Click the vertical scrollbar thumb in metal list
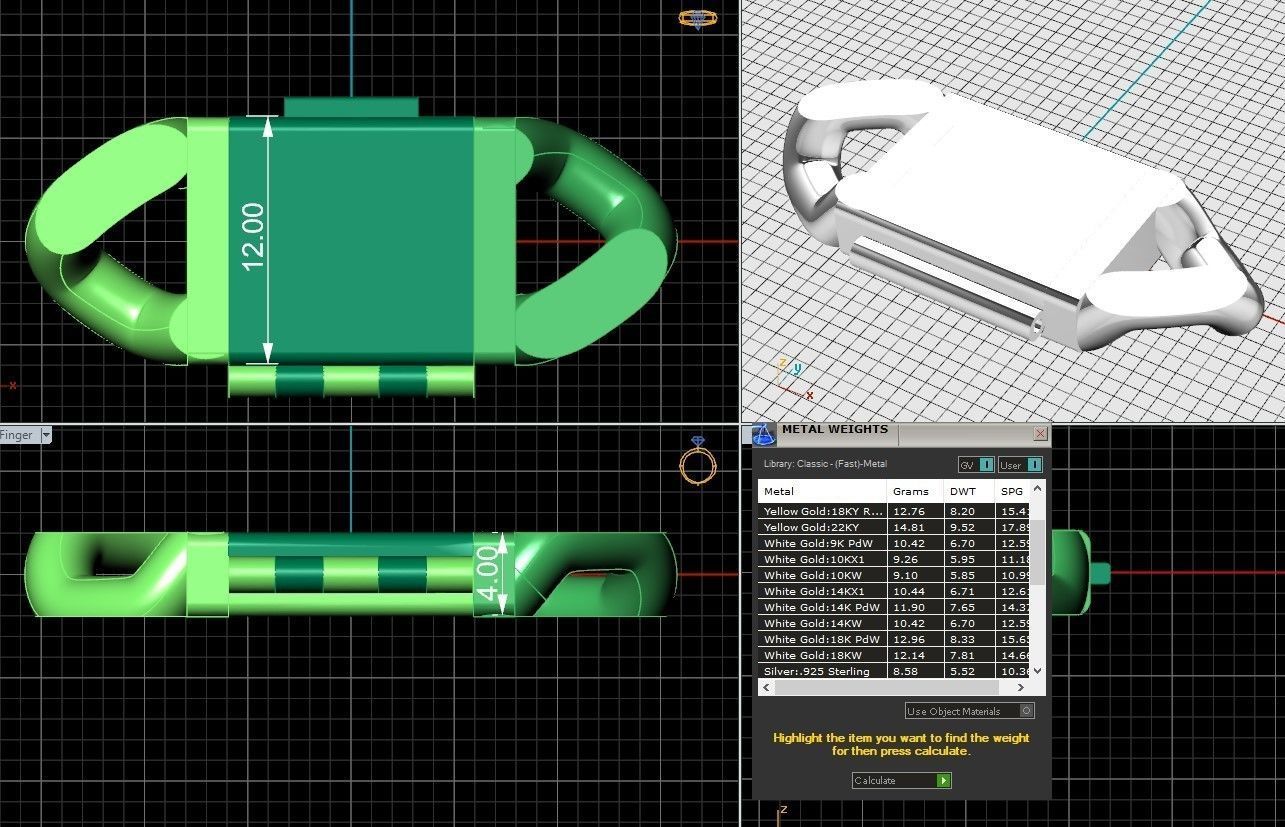 [x=1037, y=552]
